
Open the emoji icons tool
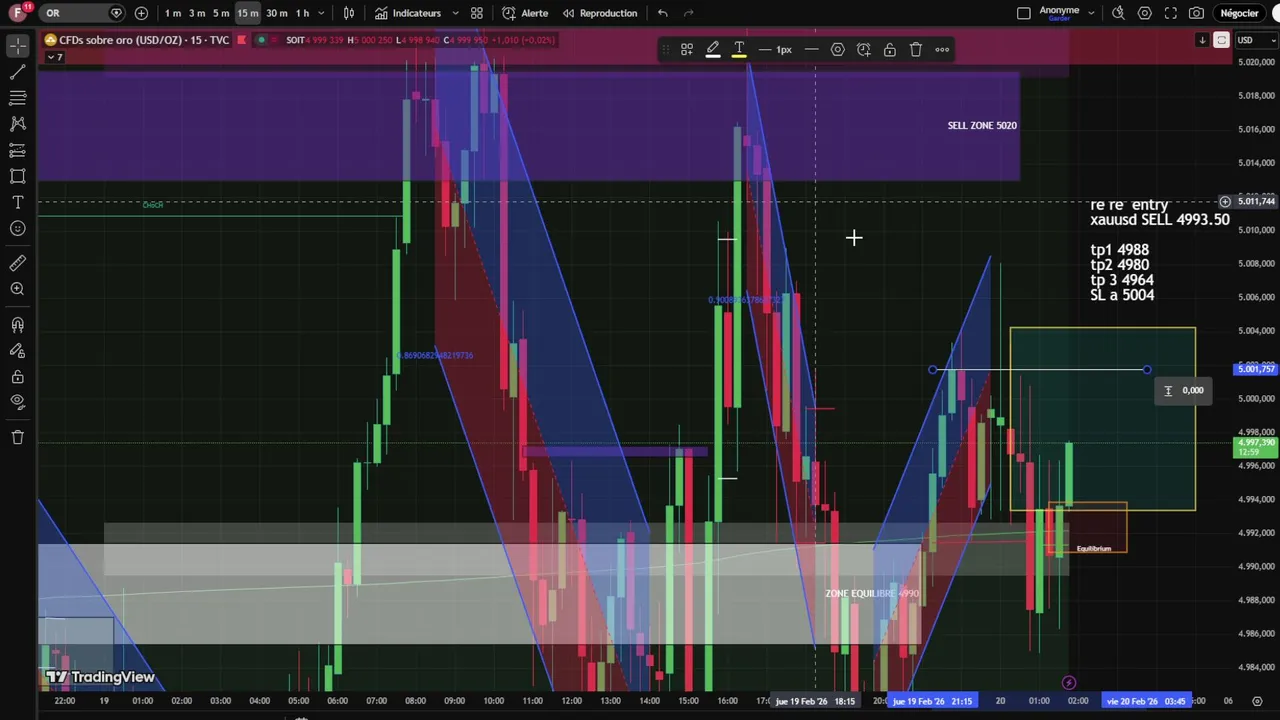(x=17, y=228)
